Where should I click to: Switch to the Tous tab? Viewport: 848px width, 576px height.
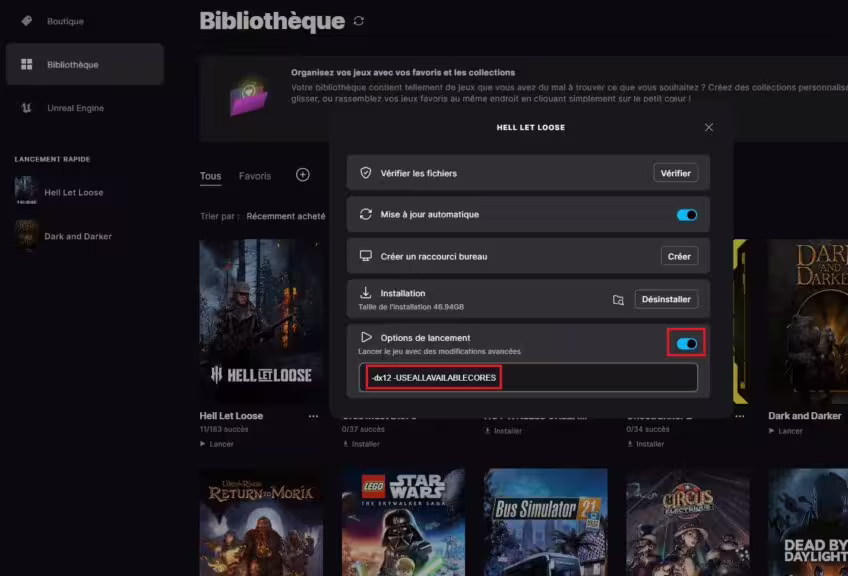coord(210,176)
